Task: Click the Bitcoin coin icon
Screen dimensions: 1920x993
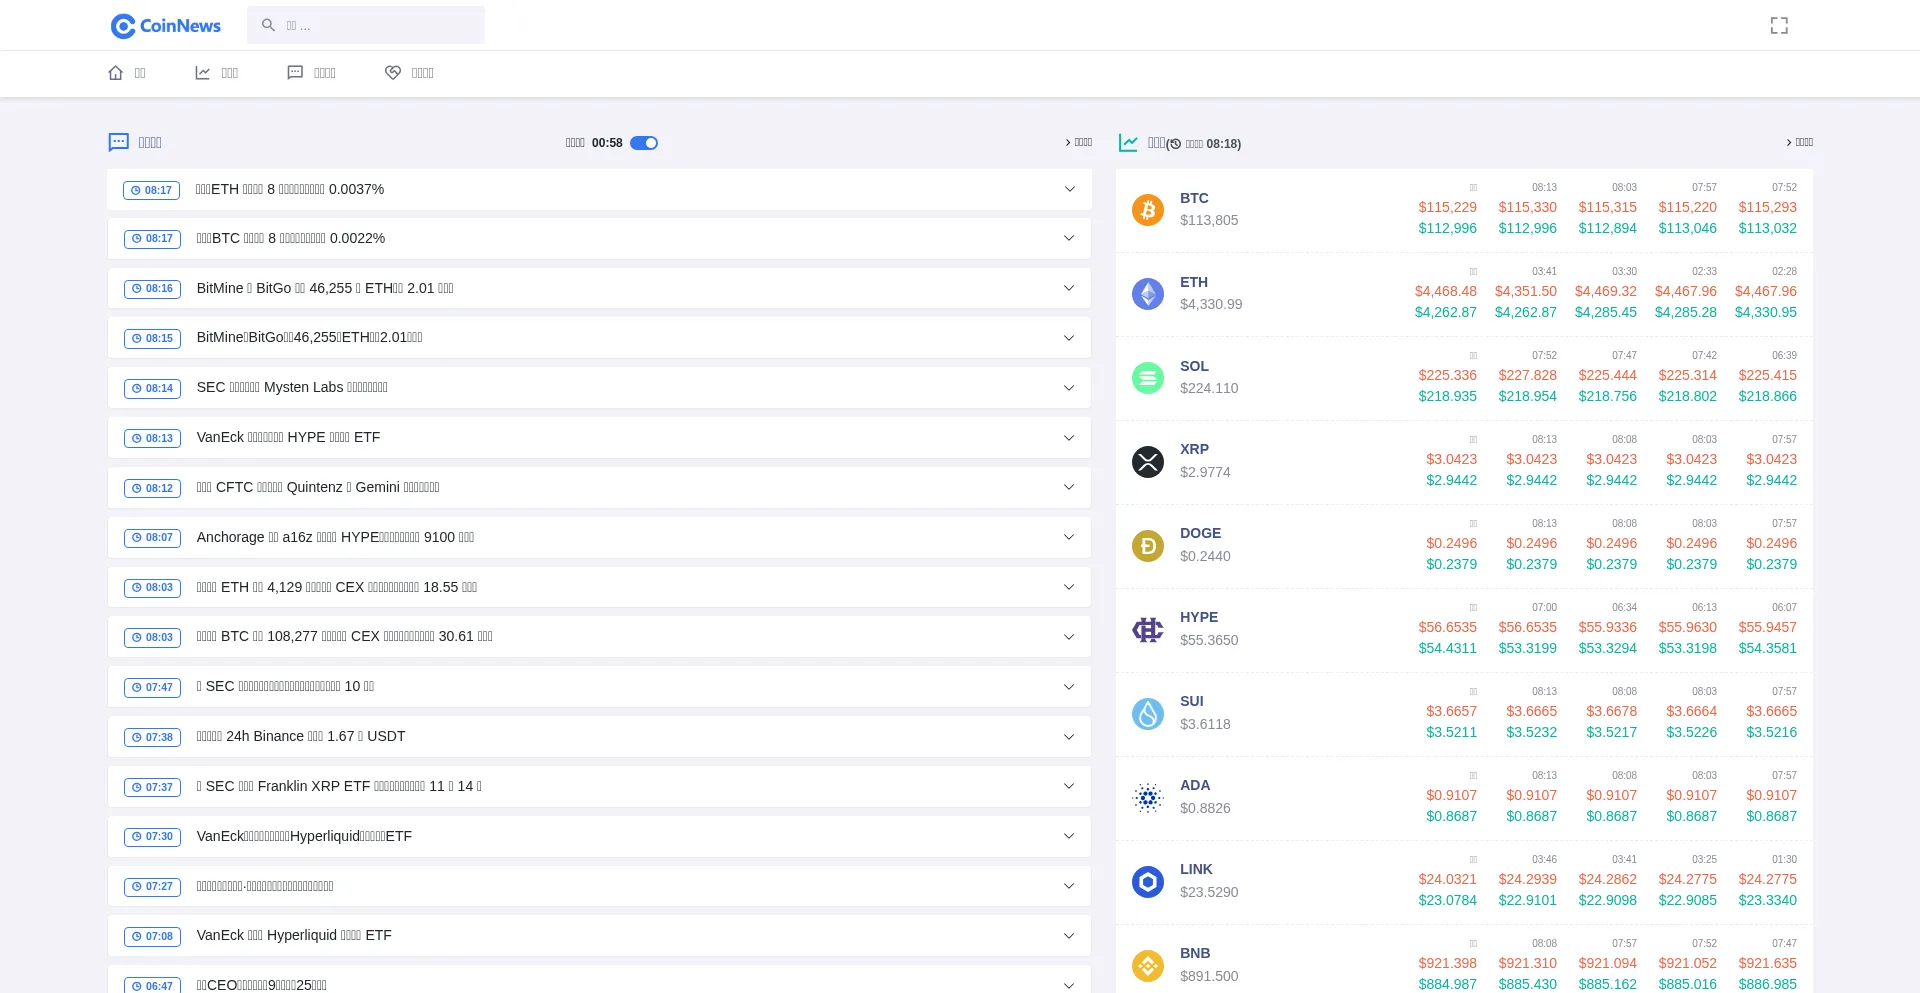Action: [1148, 210]
